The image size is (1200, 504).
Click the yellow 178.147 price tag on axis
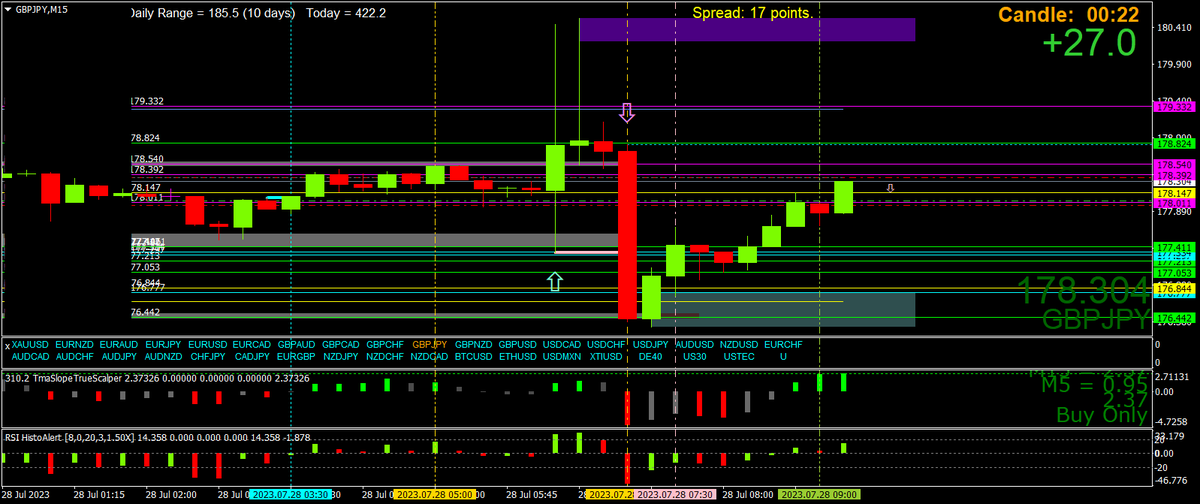1172,192
